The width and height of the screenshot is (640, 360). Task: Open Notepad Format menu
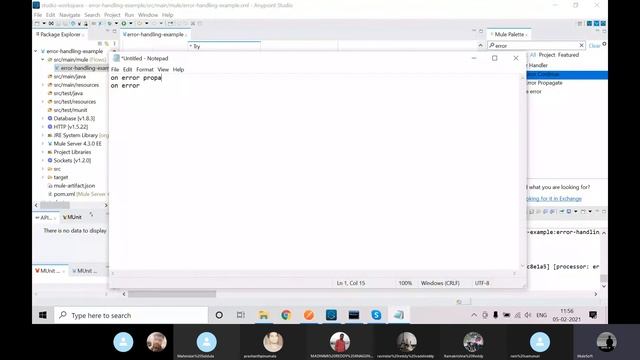tap(145, 69)
